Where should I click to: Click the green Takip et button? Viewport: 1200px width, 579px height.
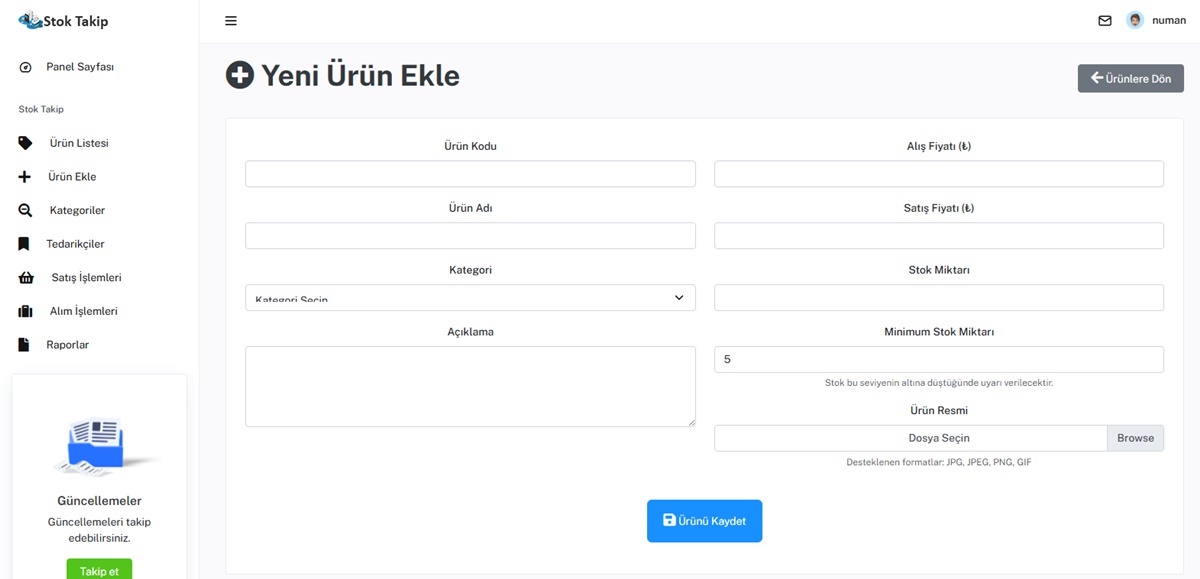99,570
